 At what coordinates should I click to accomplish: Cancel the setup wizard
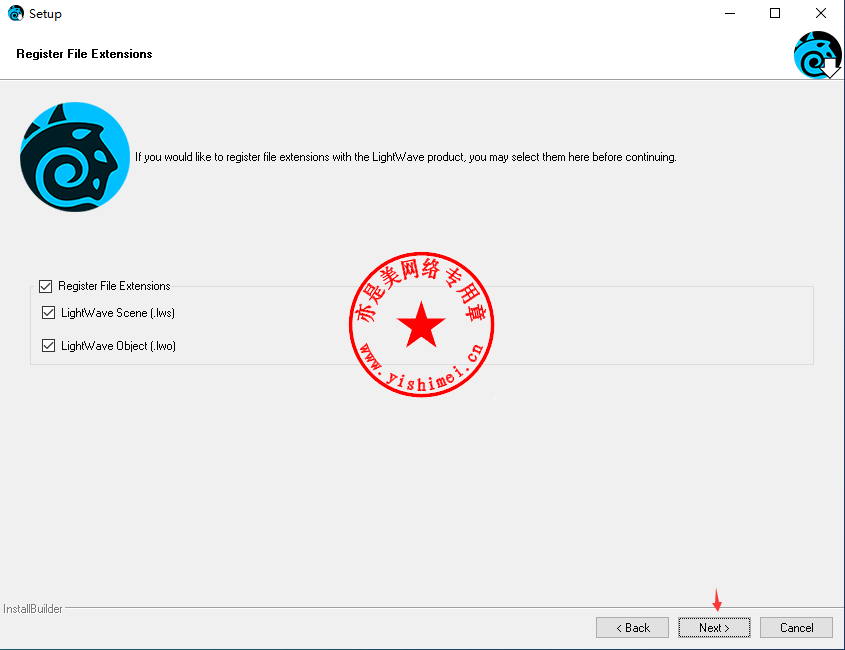click(x=796, y=627)
